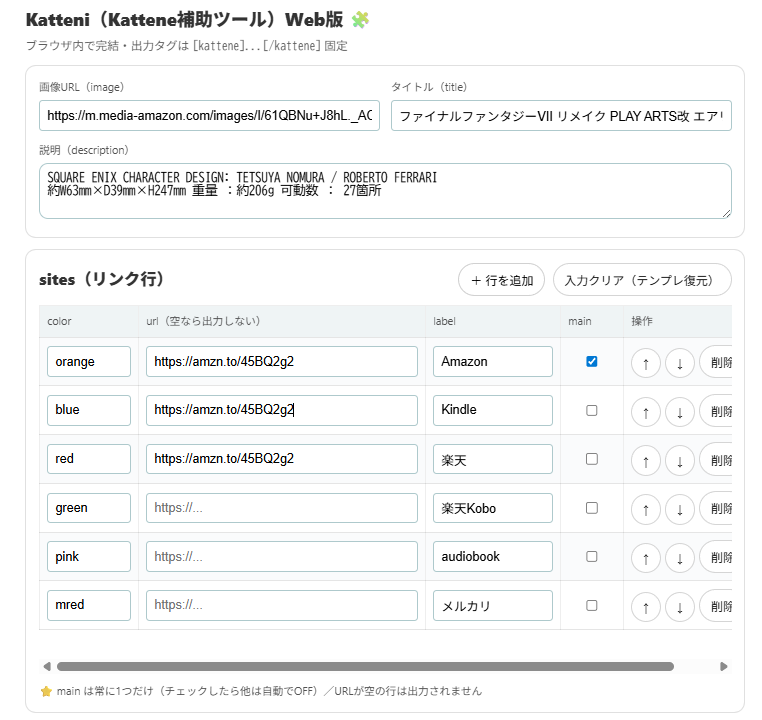This screenshot has width=762, height=720.
Task: Click the up arrow on Kindle row
Action: 645,410
